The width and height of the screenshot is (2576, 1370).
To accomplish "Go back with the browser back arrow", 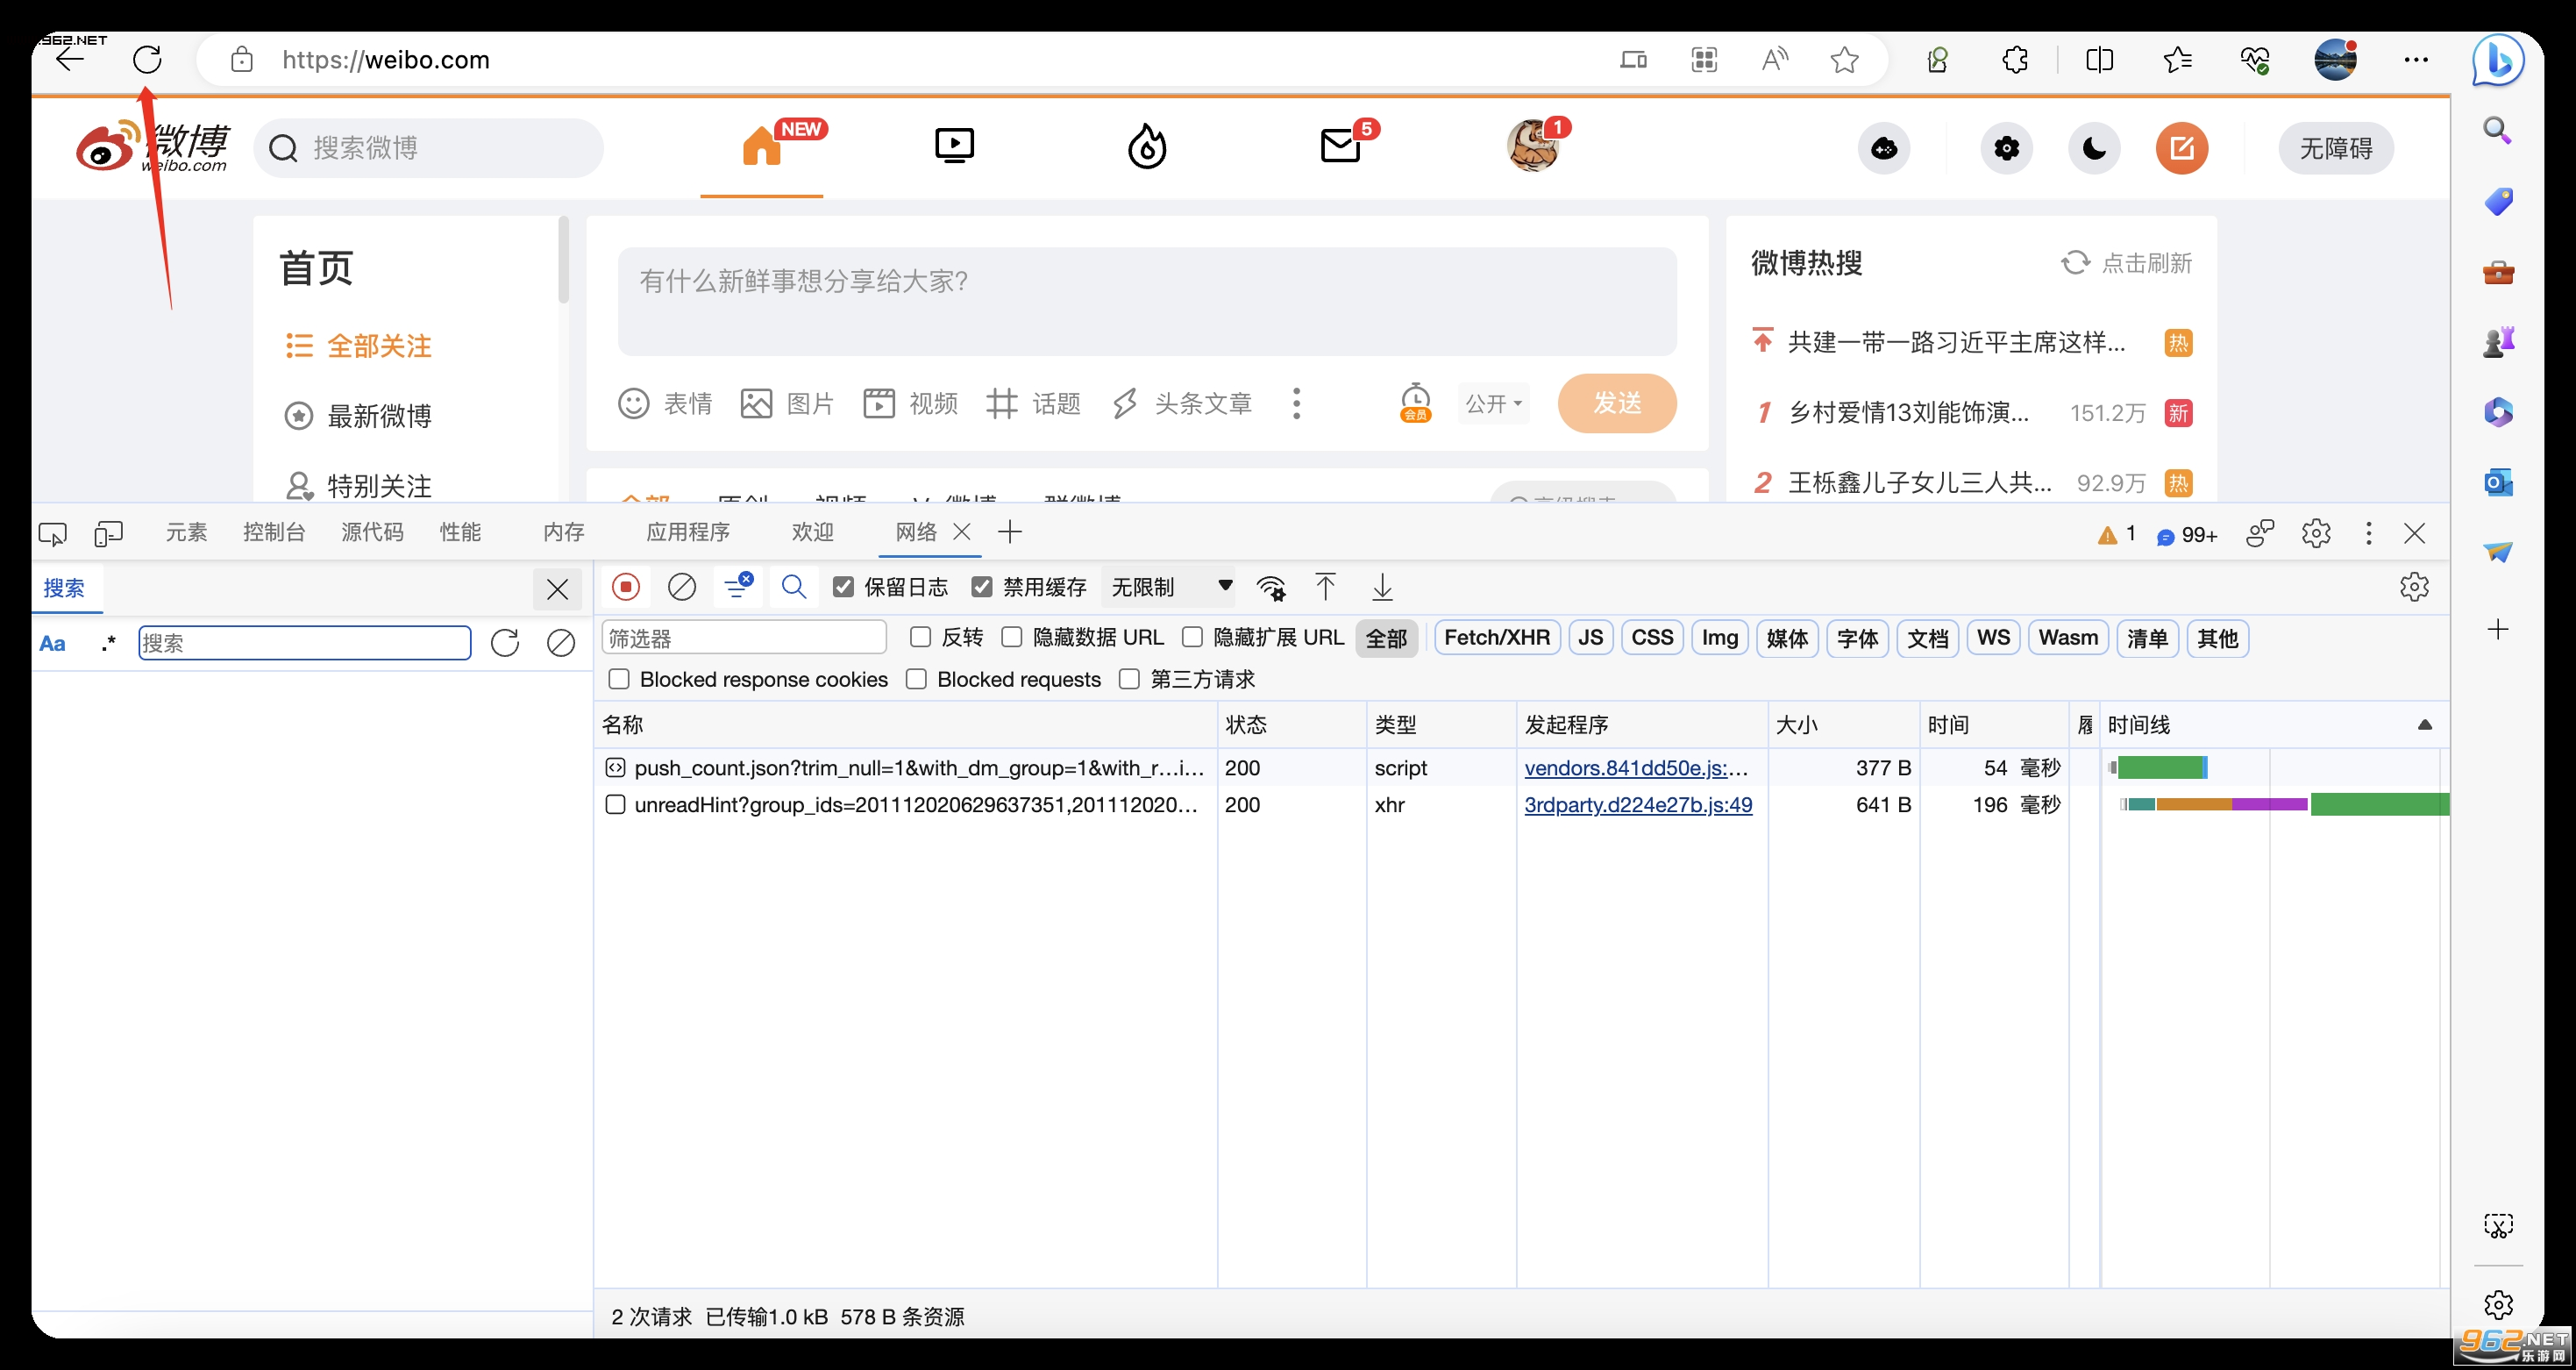I will (x=70, y=60).
